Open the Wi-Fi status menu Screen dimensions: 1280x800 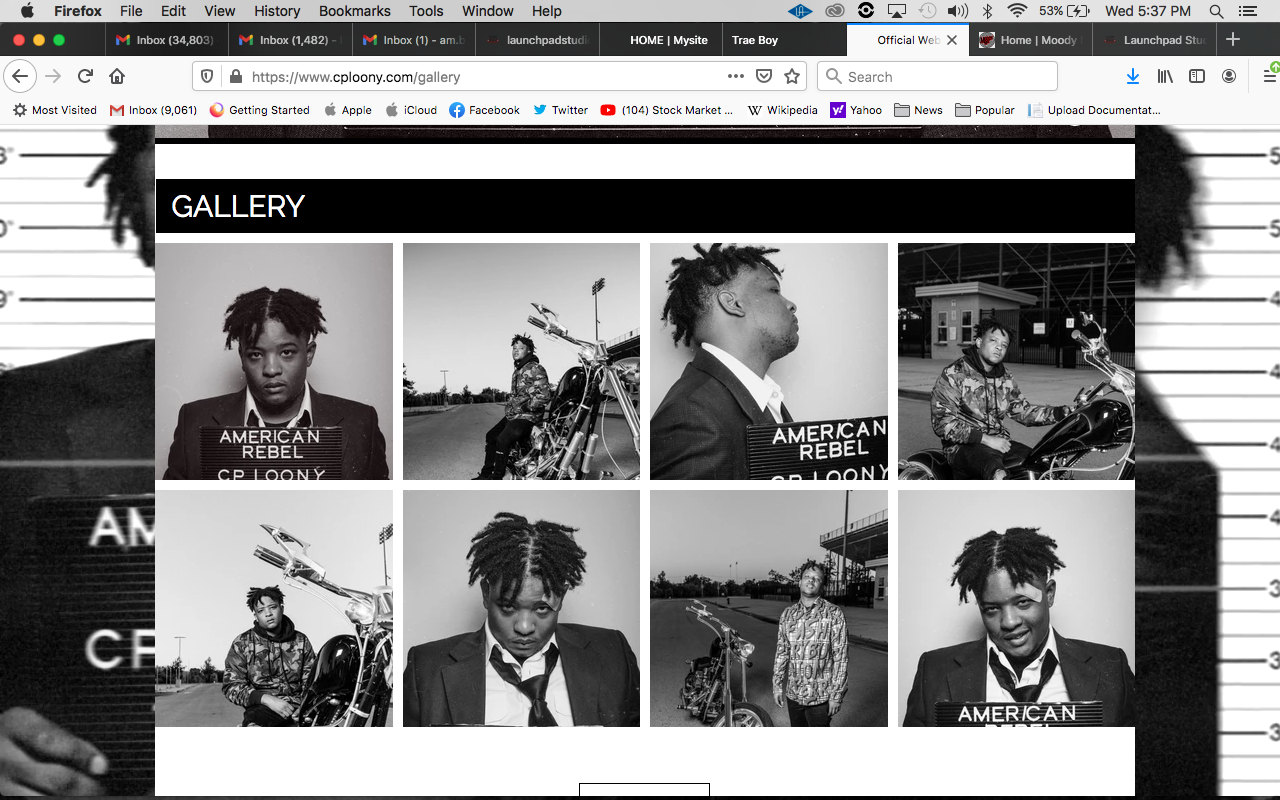pos(1017,11)
